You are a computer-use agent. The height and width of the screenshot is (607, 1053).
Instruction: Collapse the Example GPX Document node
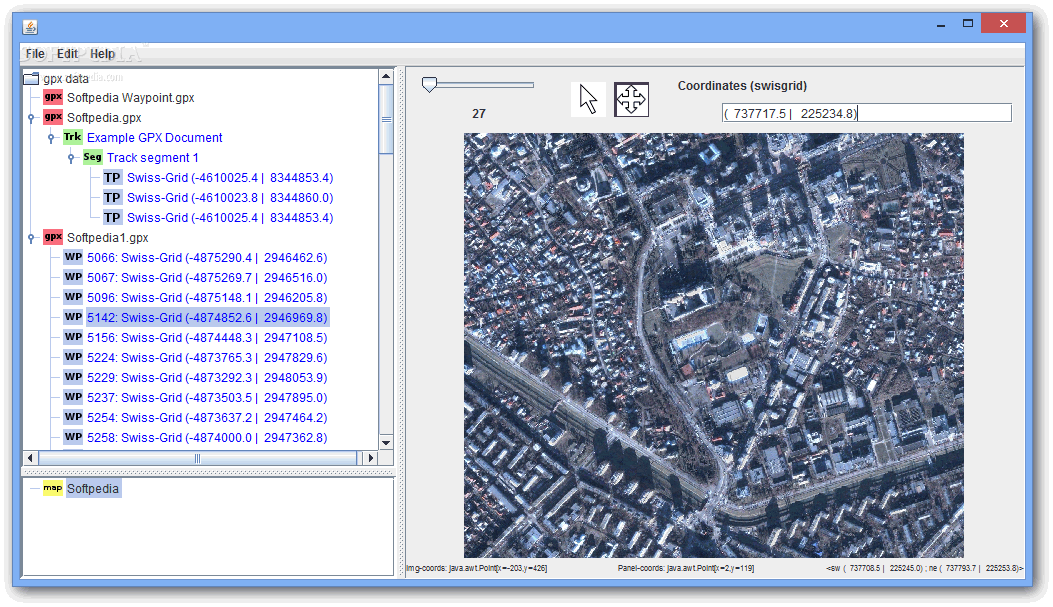(x=51, y=138)
